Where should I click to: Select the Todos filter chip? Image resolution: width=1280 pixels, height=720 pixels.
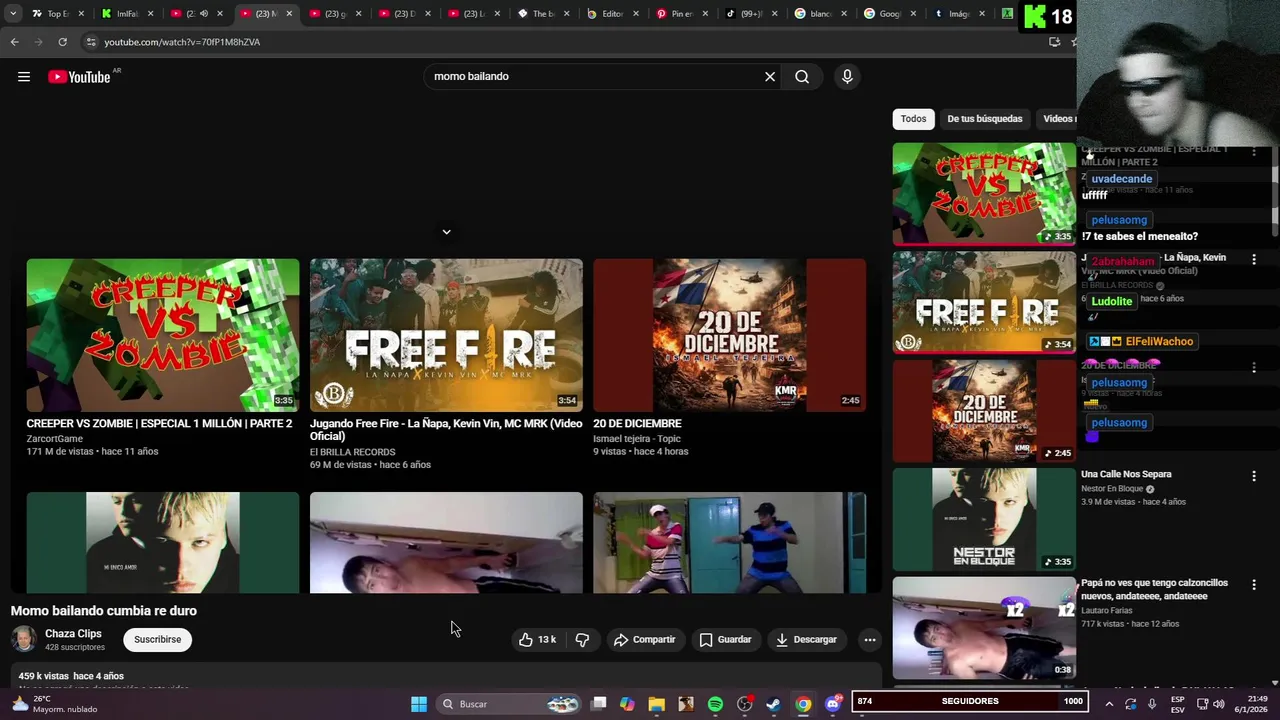tap(913, 119)
